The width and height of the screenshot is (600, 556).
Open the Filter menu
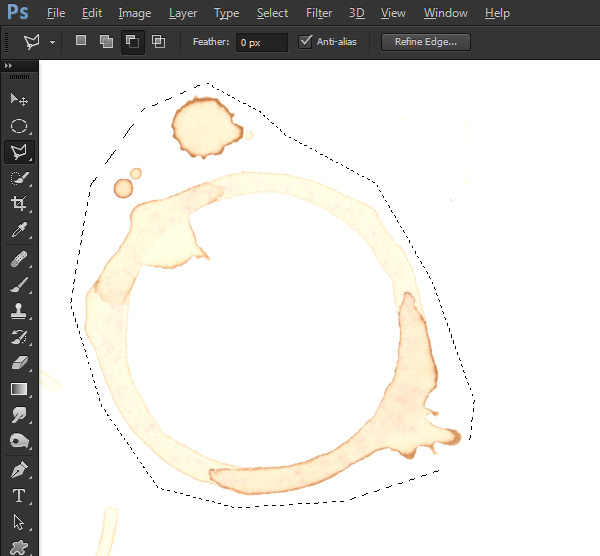pos(319,13)
